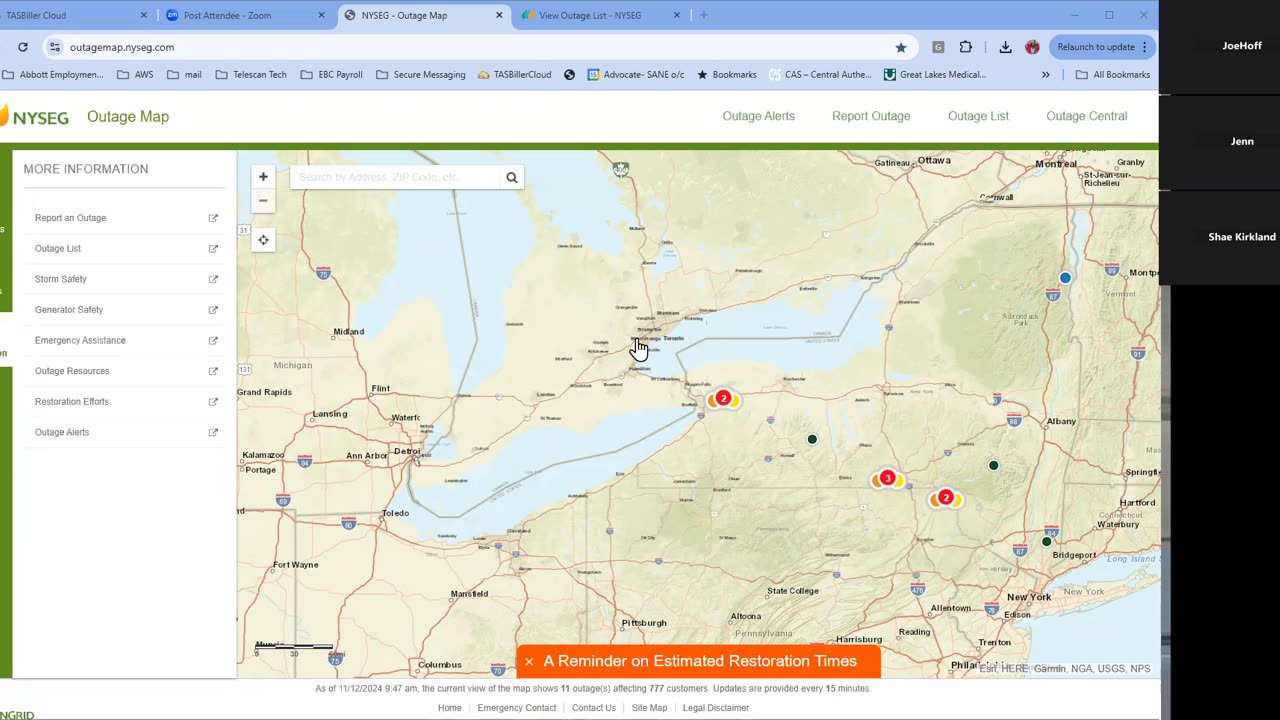Screen dimensions: 1280x720
Task: Click the map locate/recenter crosshair button
Action: click(x=263, y=240)
